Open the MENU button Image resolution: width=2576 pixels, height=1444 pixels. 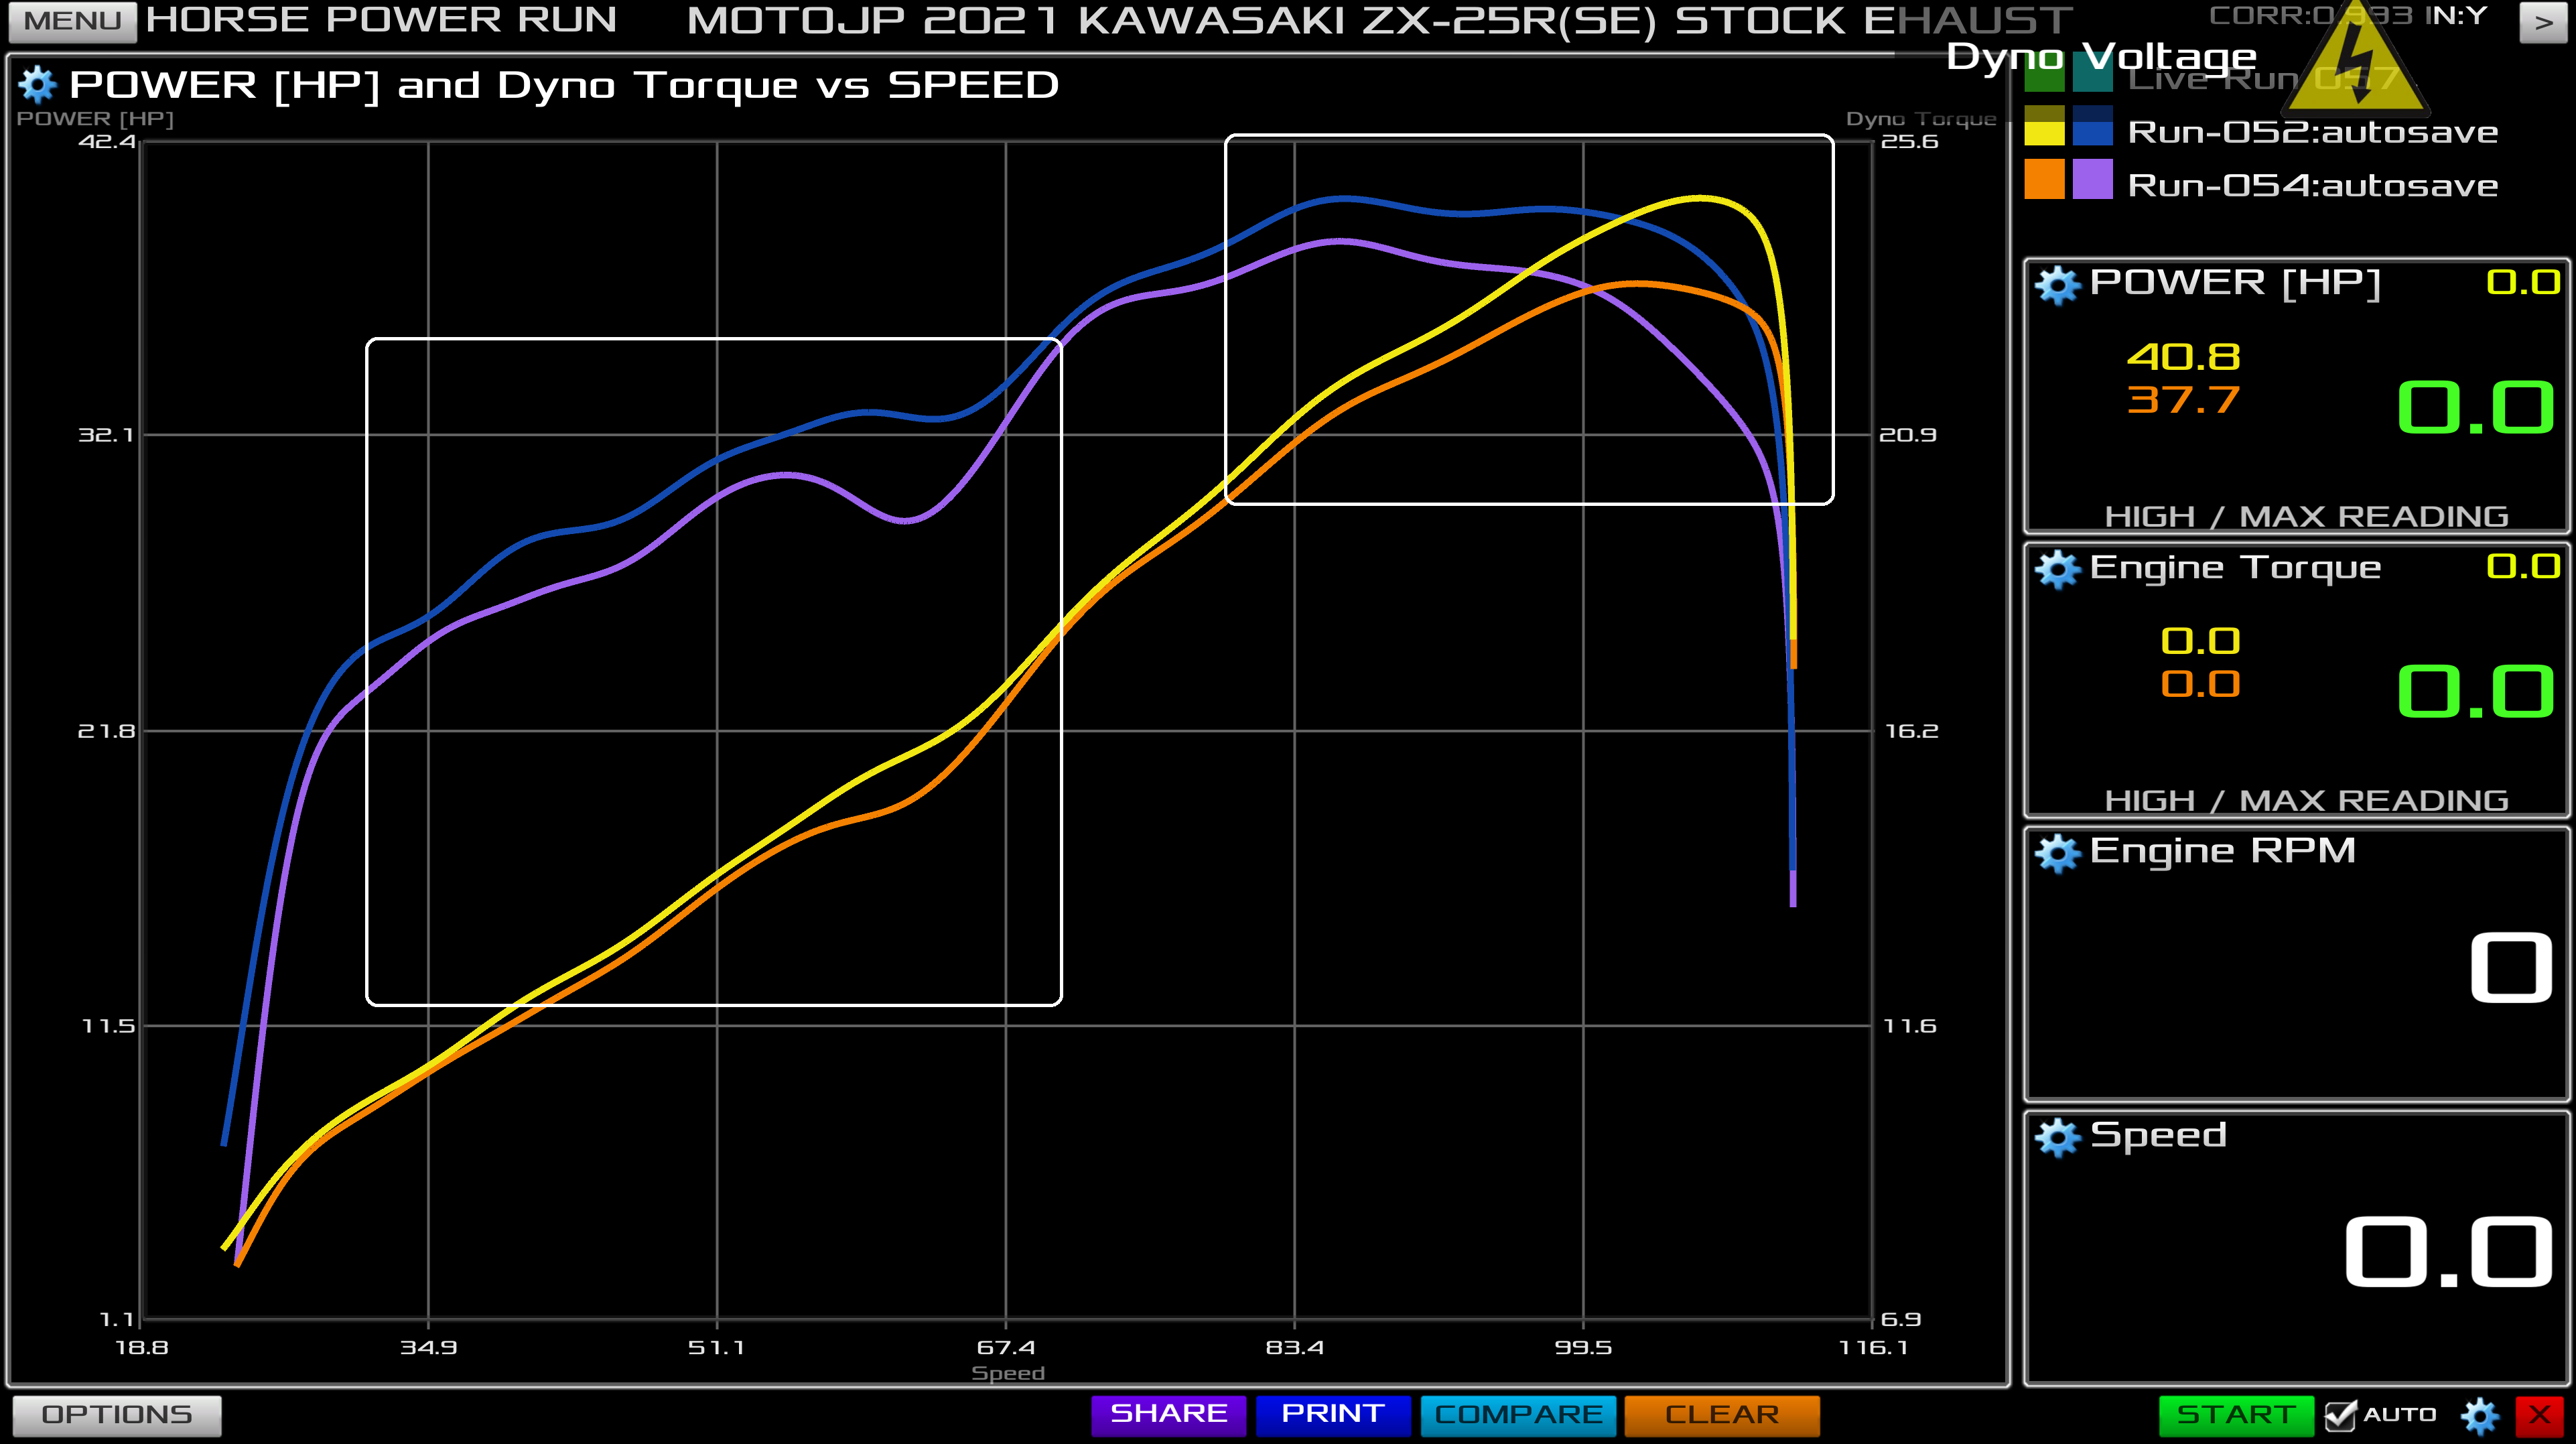click(72, 21)
